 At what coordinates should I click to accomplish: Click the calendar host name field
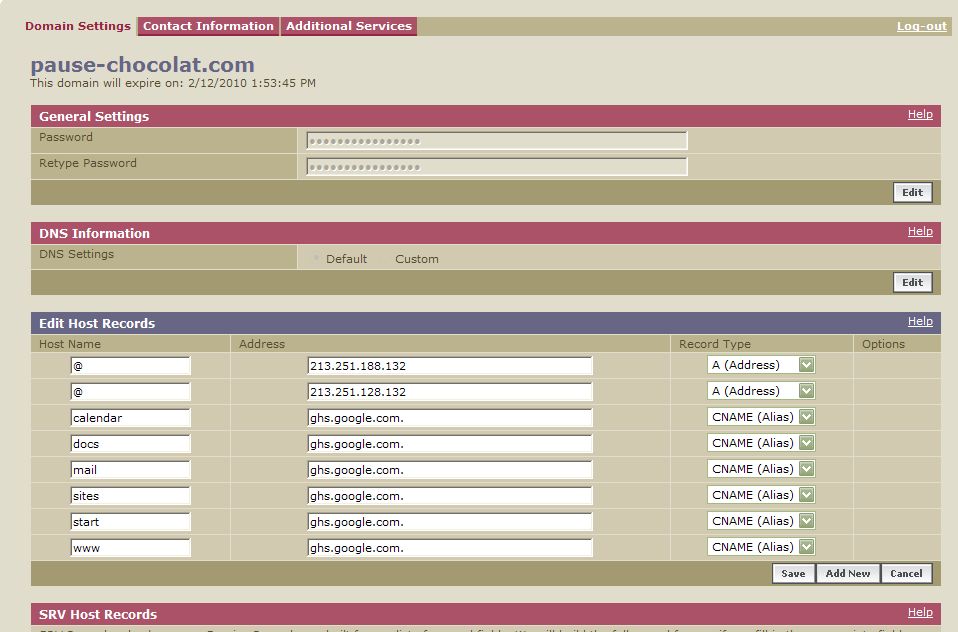[131, 418]
